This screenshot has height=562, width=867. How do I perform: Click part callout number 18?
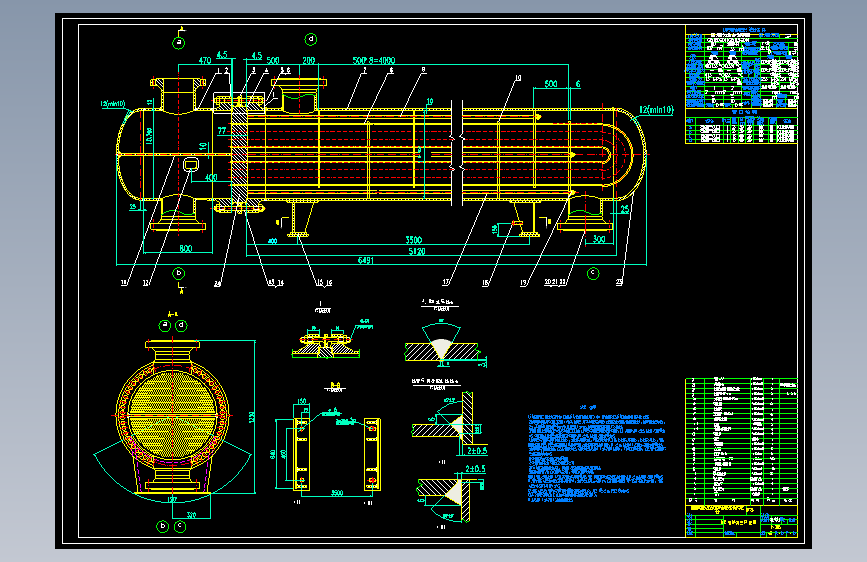coord(485,283)
